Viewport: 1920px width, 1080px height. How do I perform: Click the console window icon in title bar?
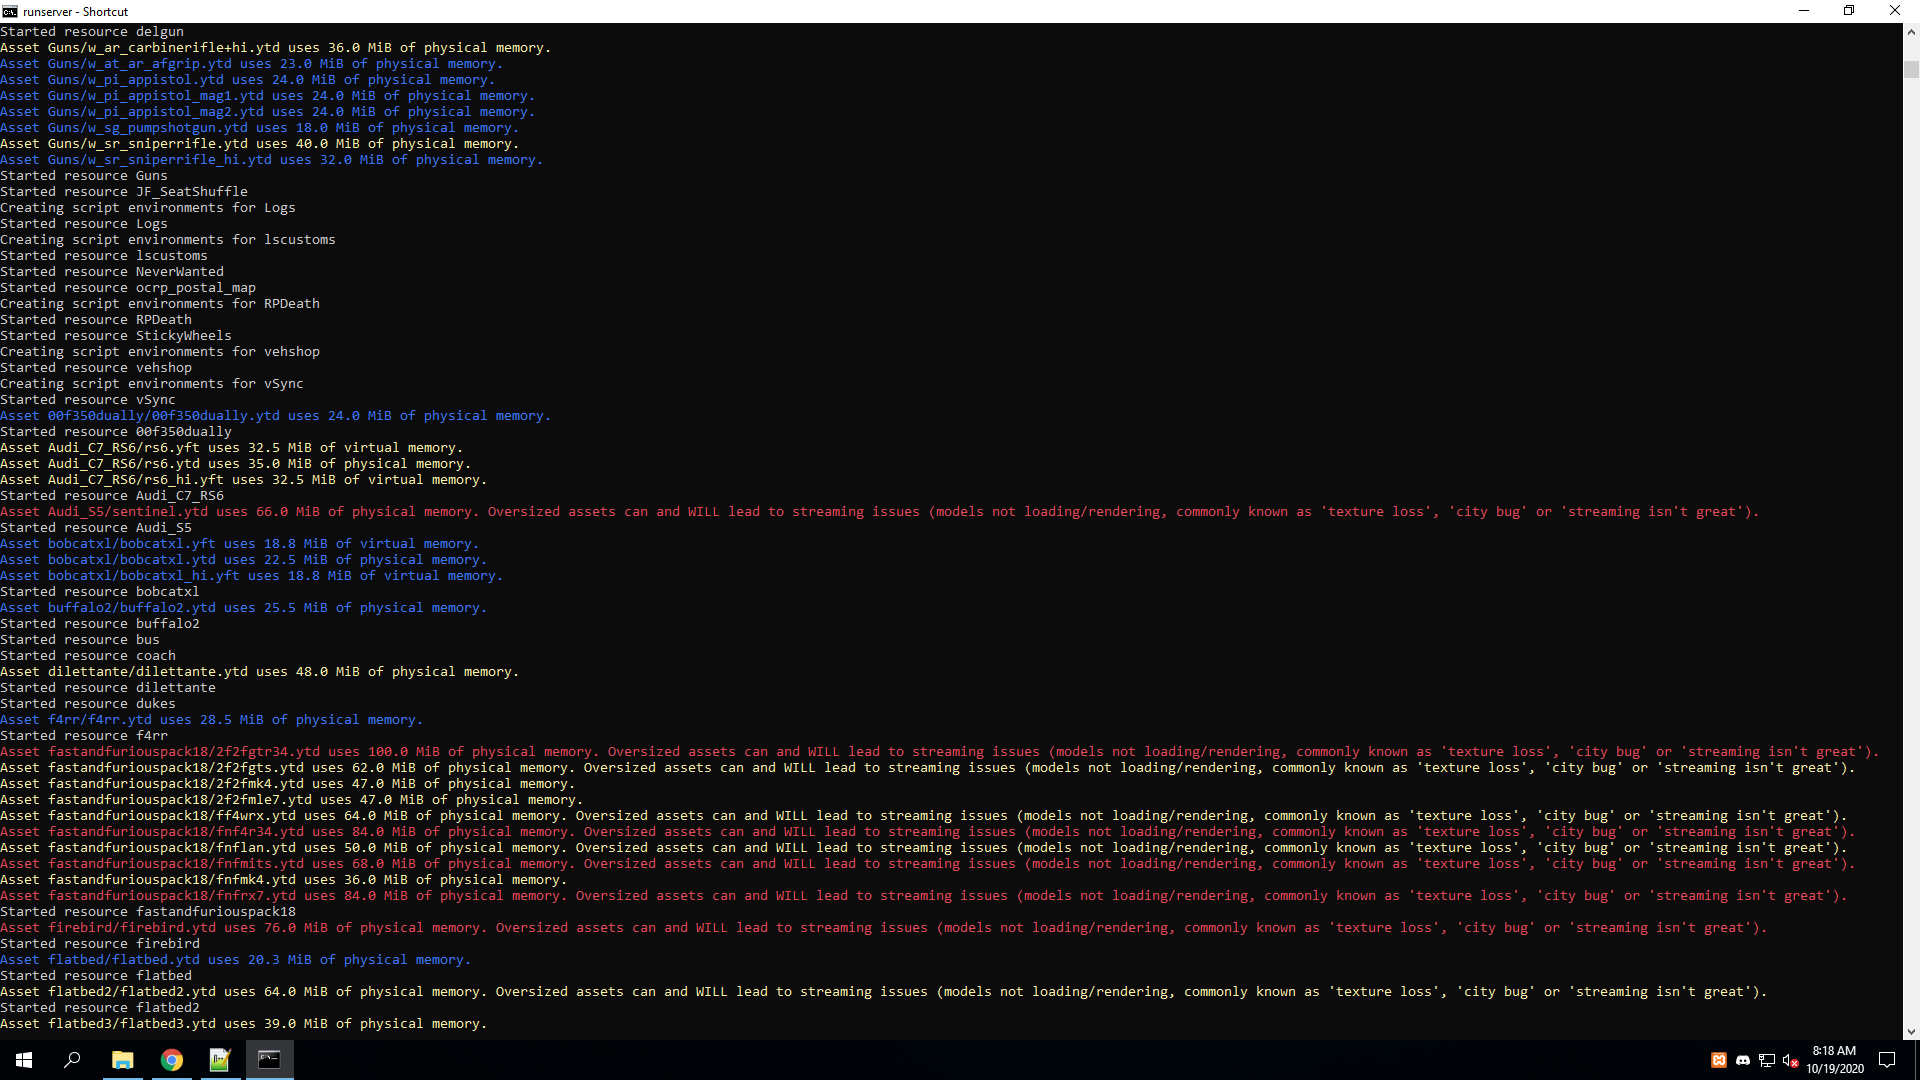[10, 11]
